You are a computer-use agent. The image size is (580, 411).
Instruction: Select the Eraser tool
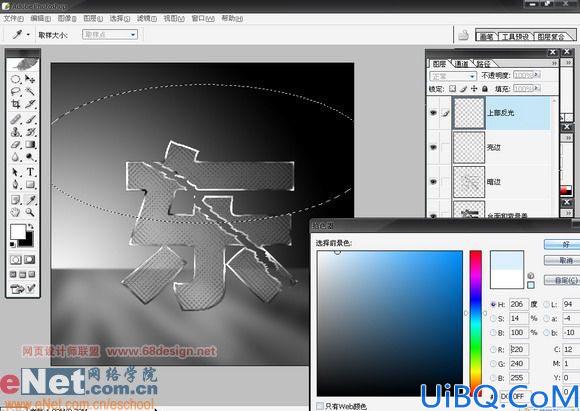tap(15, 144)
